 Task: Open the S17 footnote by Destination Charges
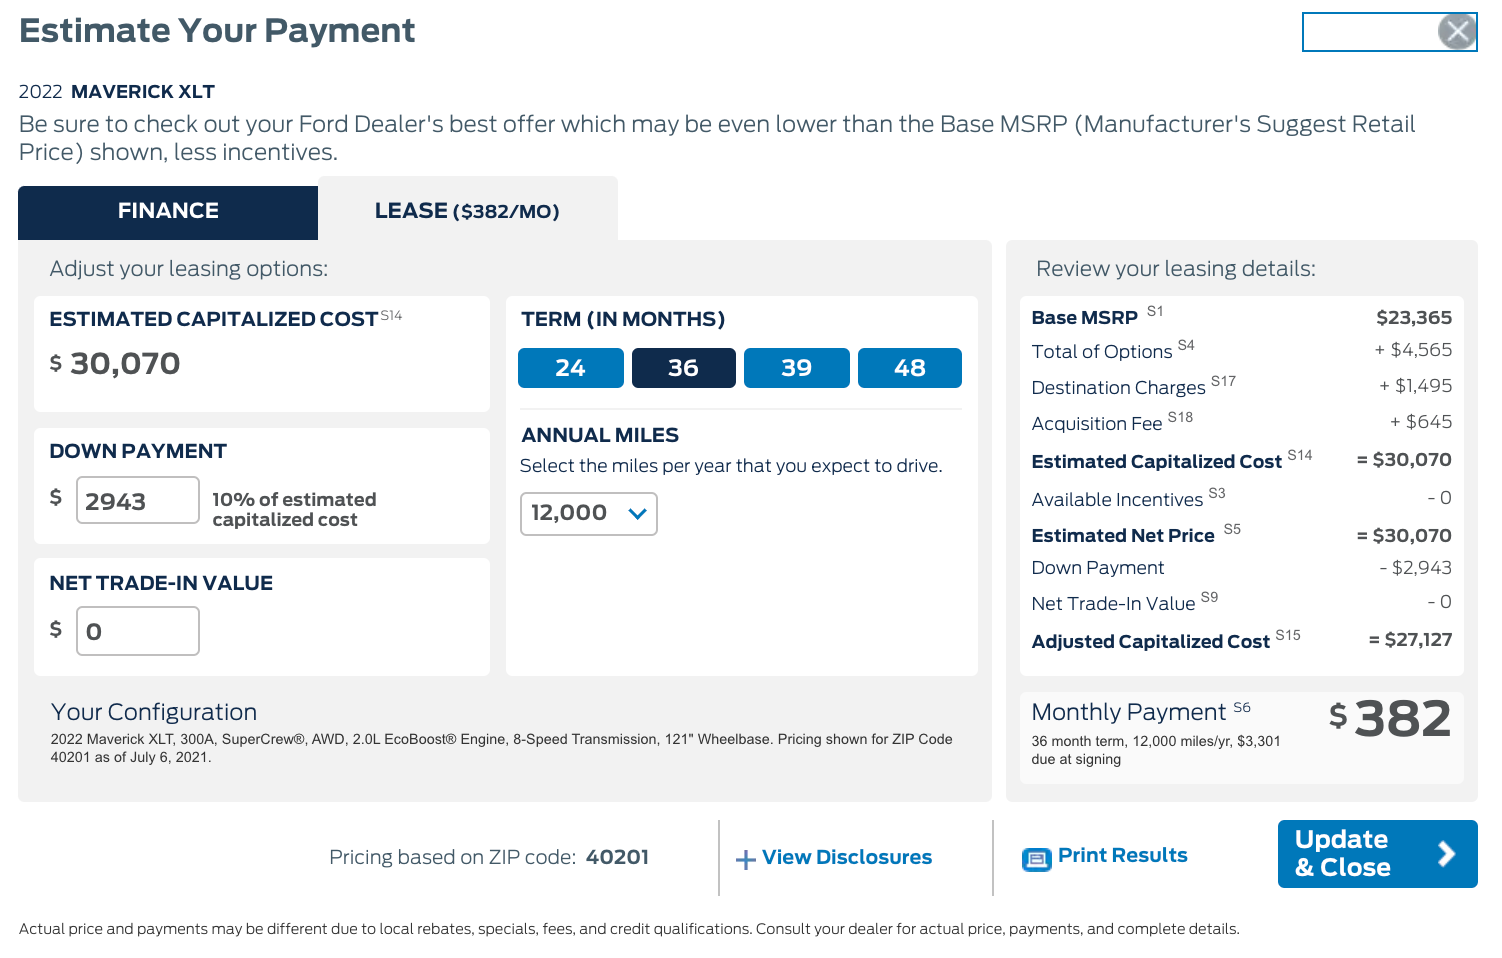pyautogui.click(x=1223, y=381)
